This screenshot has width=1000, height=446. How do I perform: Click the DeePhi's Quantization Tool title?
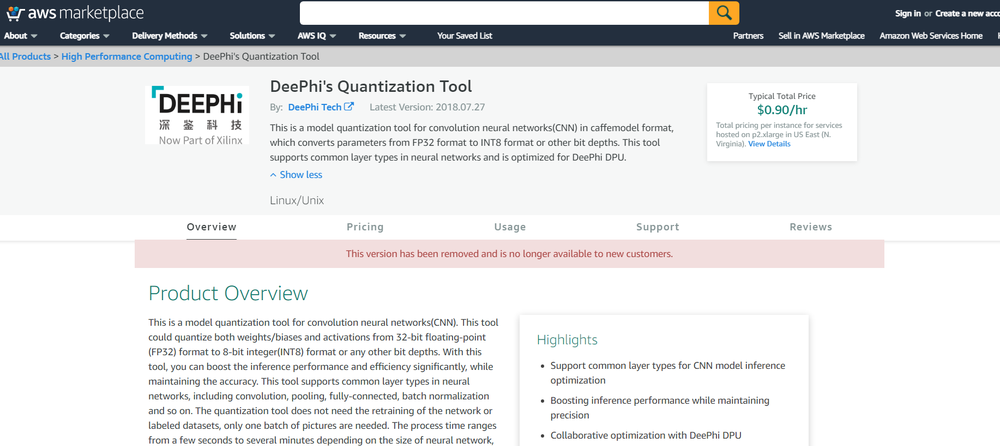[x=371, y=86]
